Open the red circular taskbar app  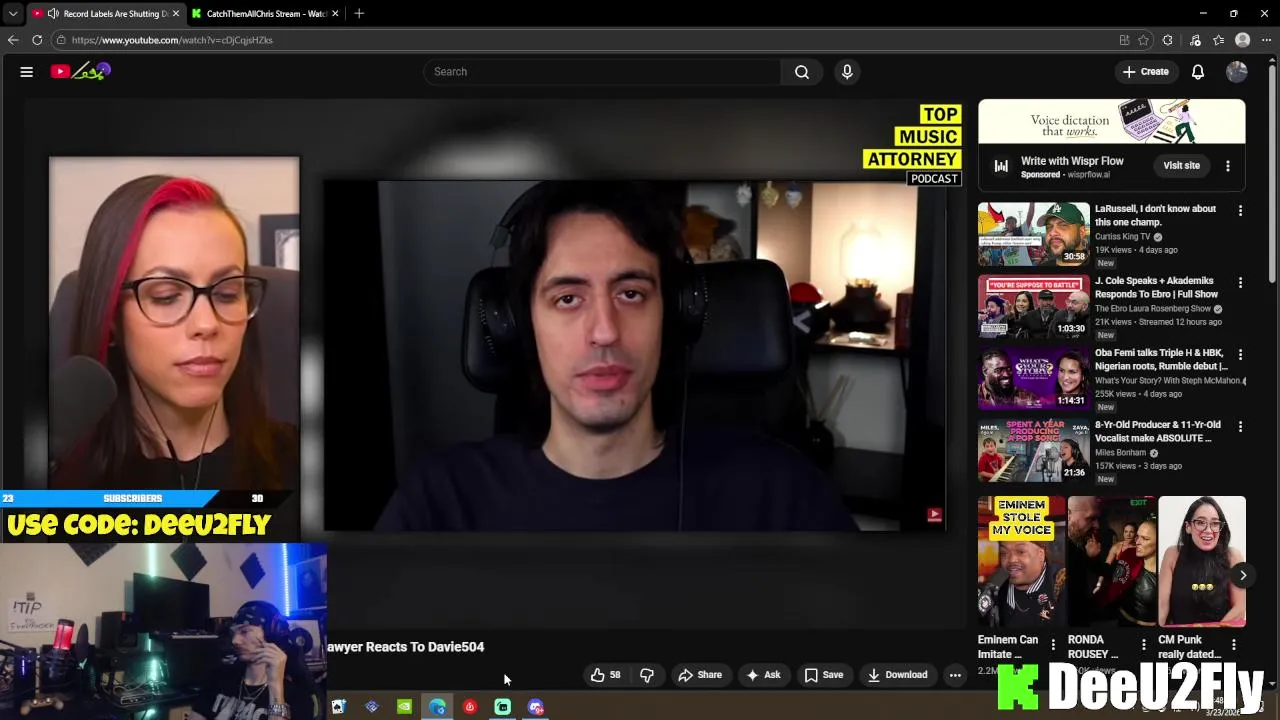point(470,707)
